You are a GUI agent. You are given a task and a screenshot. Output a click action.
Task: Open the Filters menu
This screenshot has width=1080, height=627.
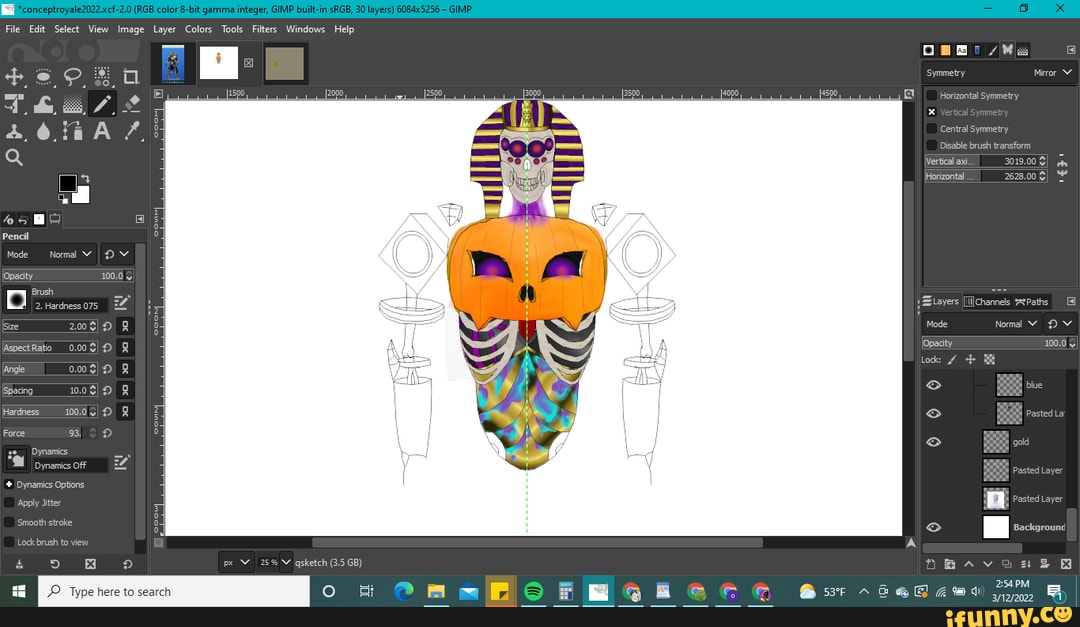[264, 29]
